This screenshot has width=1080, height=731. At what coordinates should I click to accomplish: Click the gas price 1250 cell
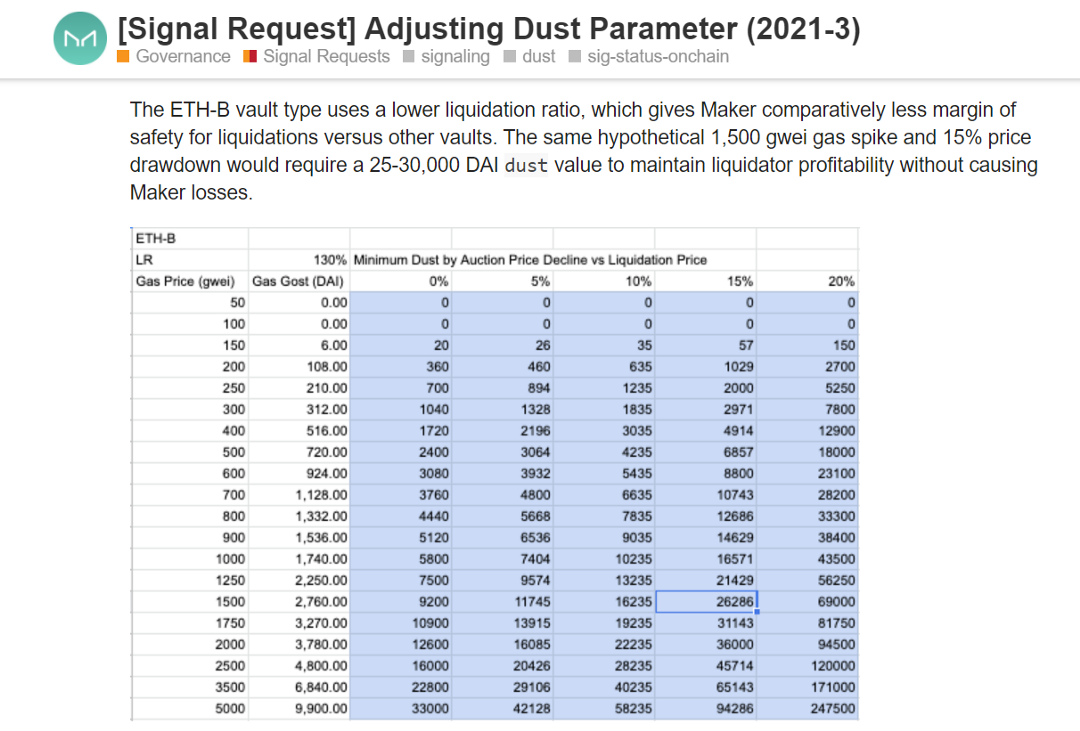click(x=190, y=580)
